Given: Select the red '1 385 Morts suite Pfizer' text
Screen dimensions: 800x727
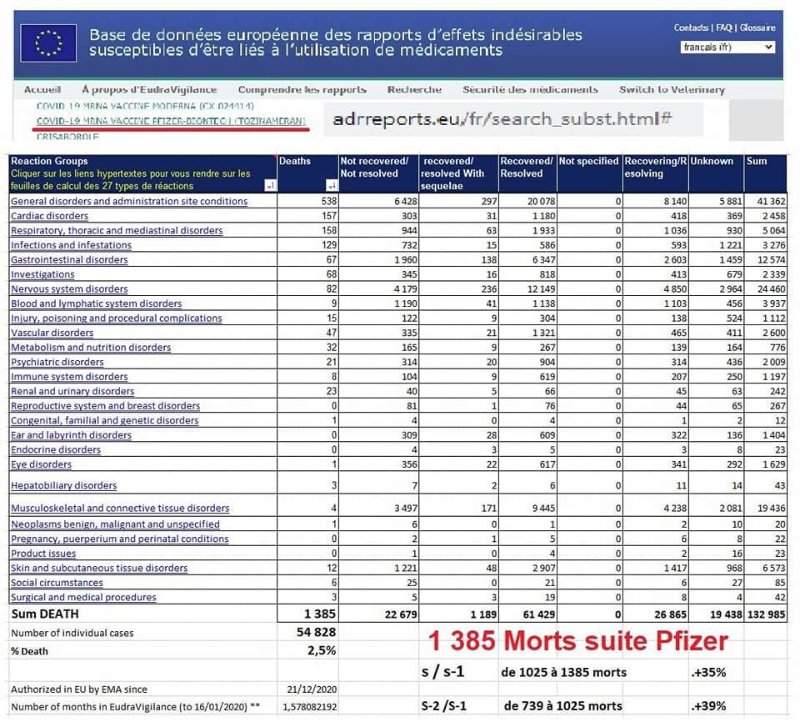Looking at the screenshot, I should 578,641.
